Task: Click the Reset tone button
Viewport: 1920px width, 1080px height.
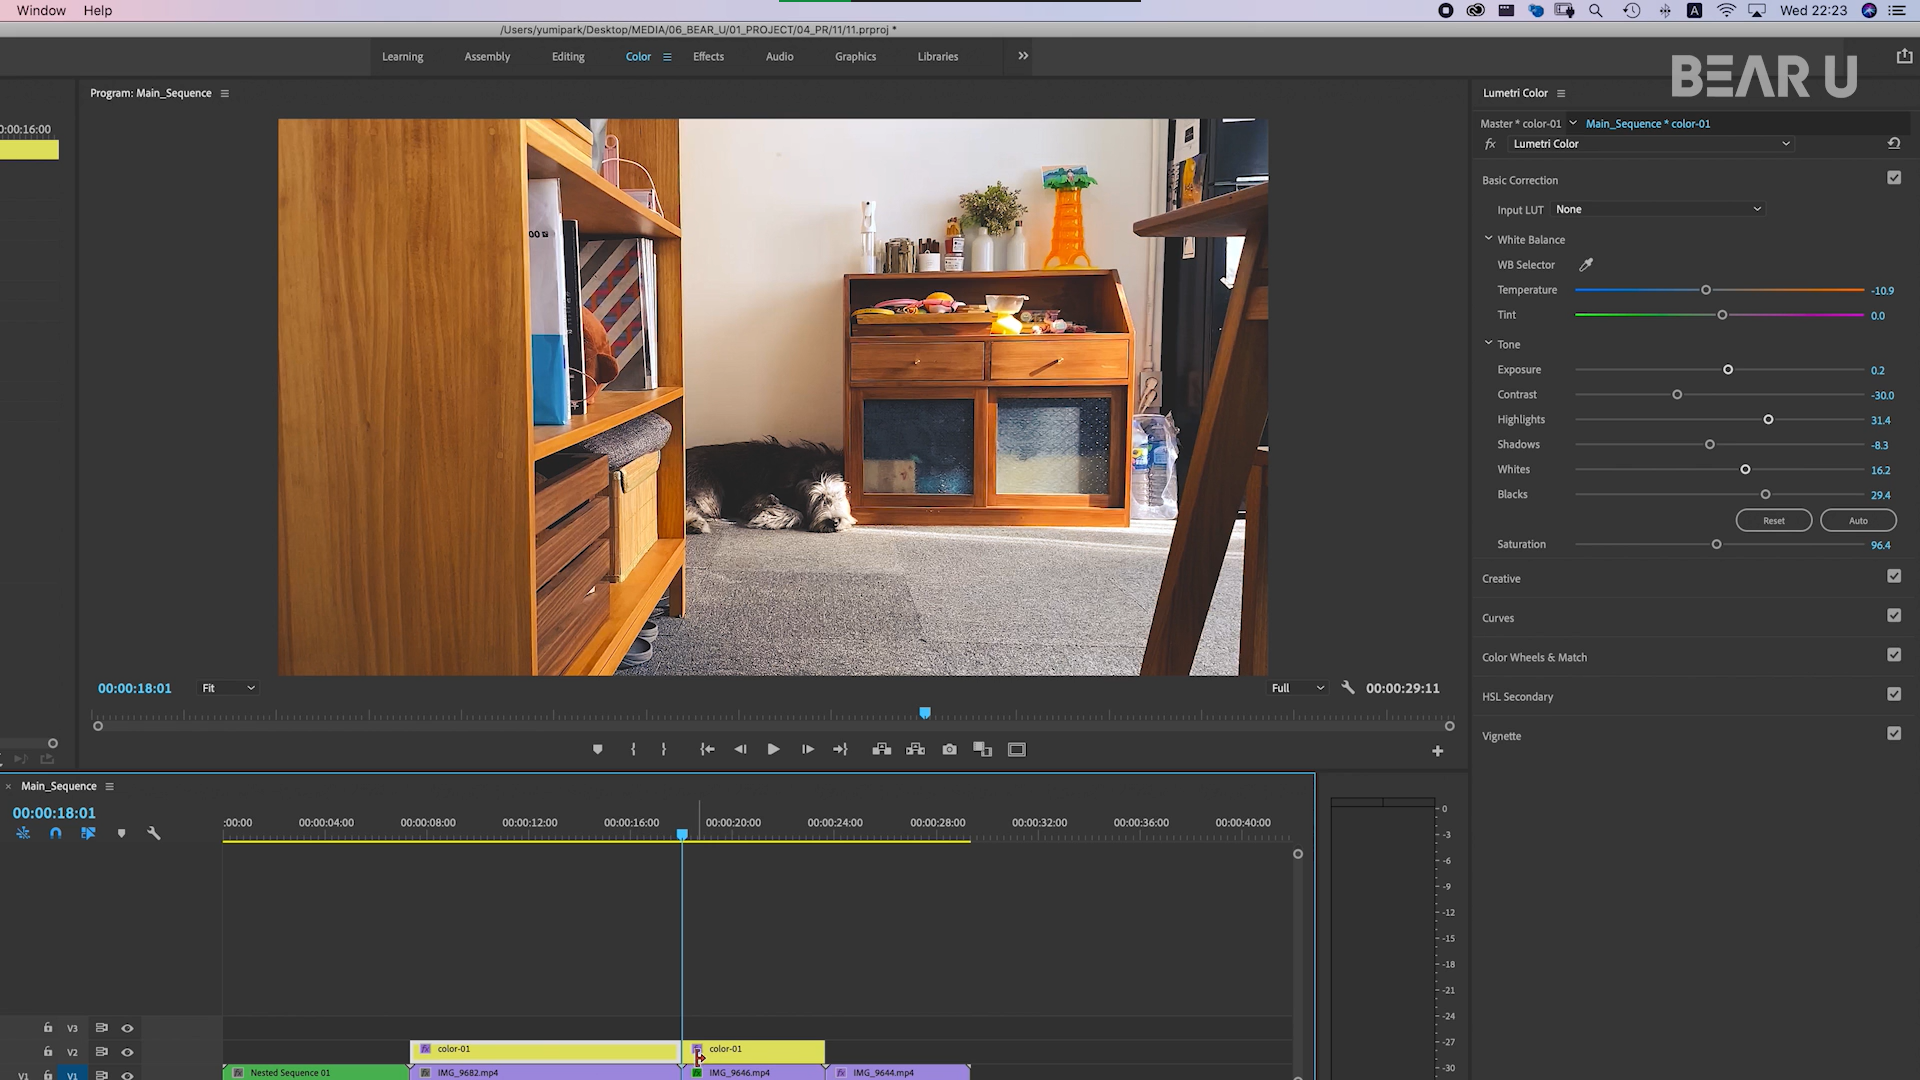Action: point(1773,521)
